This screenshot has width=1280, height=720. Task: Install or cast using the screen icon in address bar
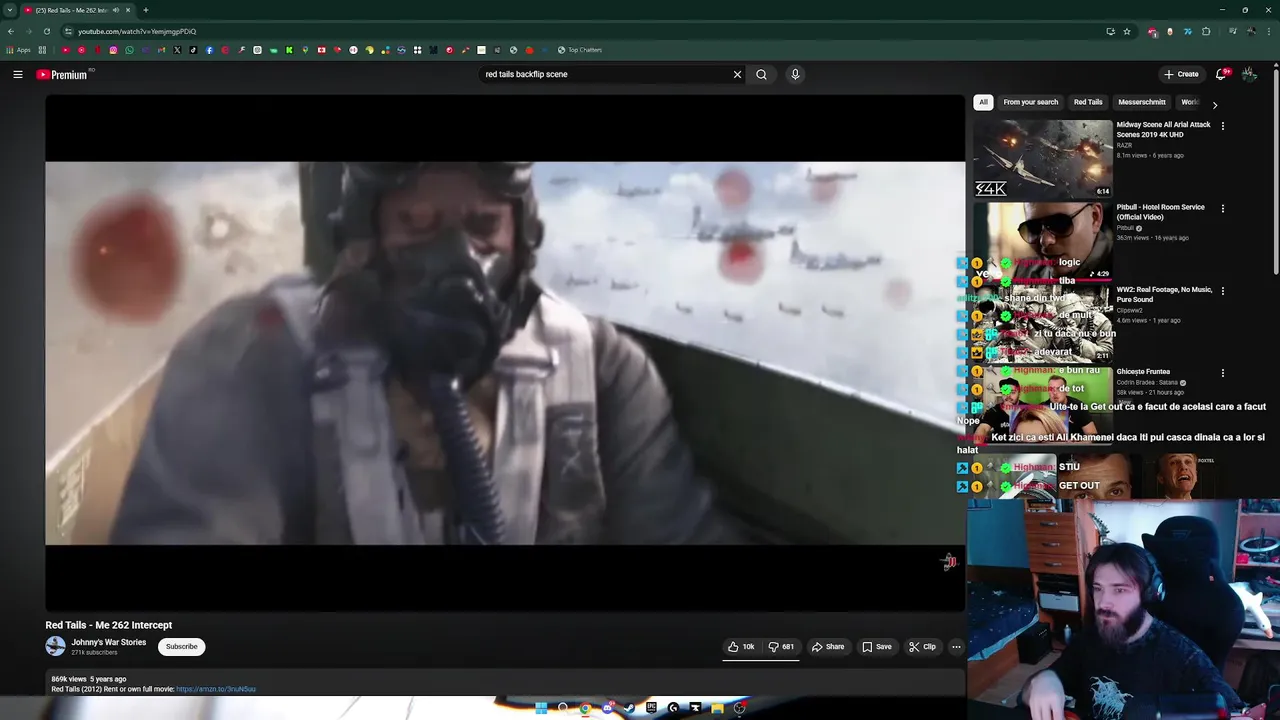pyautogui.click(x=1110, y=31)
